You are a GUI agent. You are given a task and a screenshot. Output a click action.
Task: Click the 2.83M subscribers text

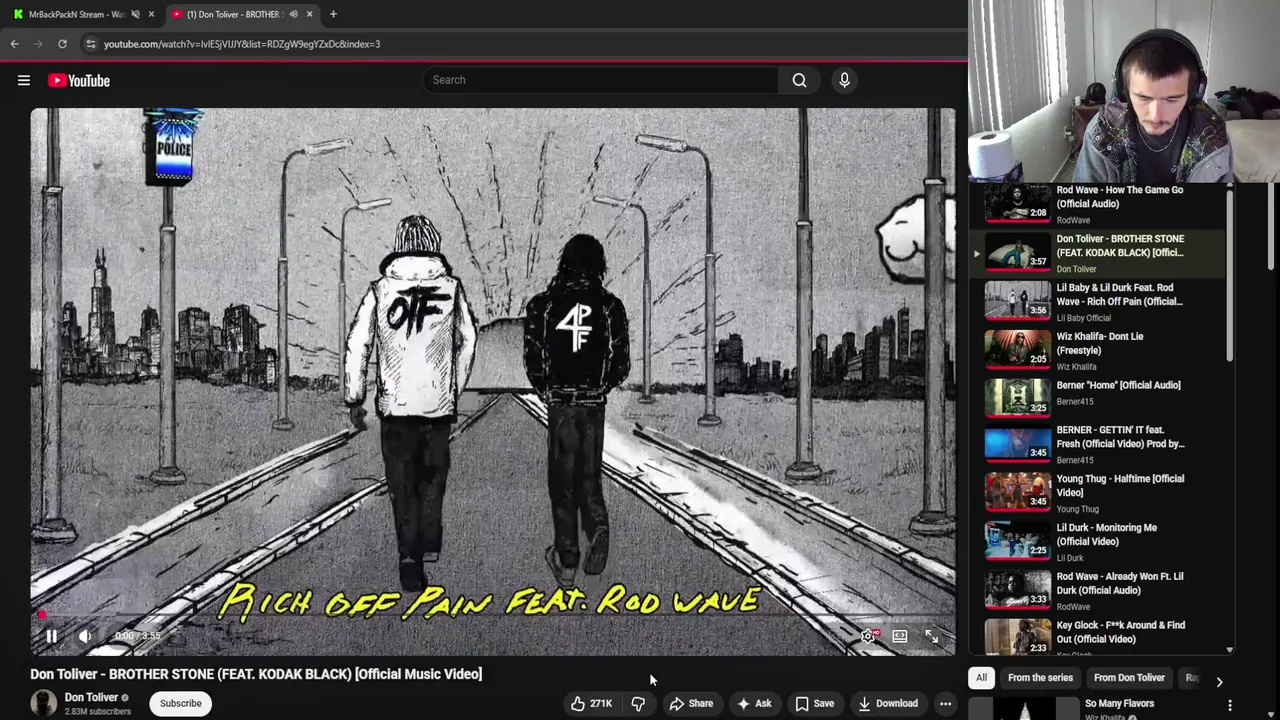pos(98,712)
